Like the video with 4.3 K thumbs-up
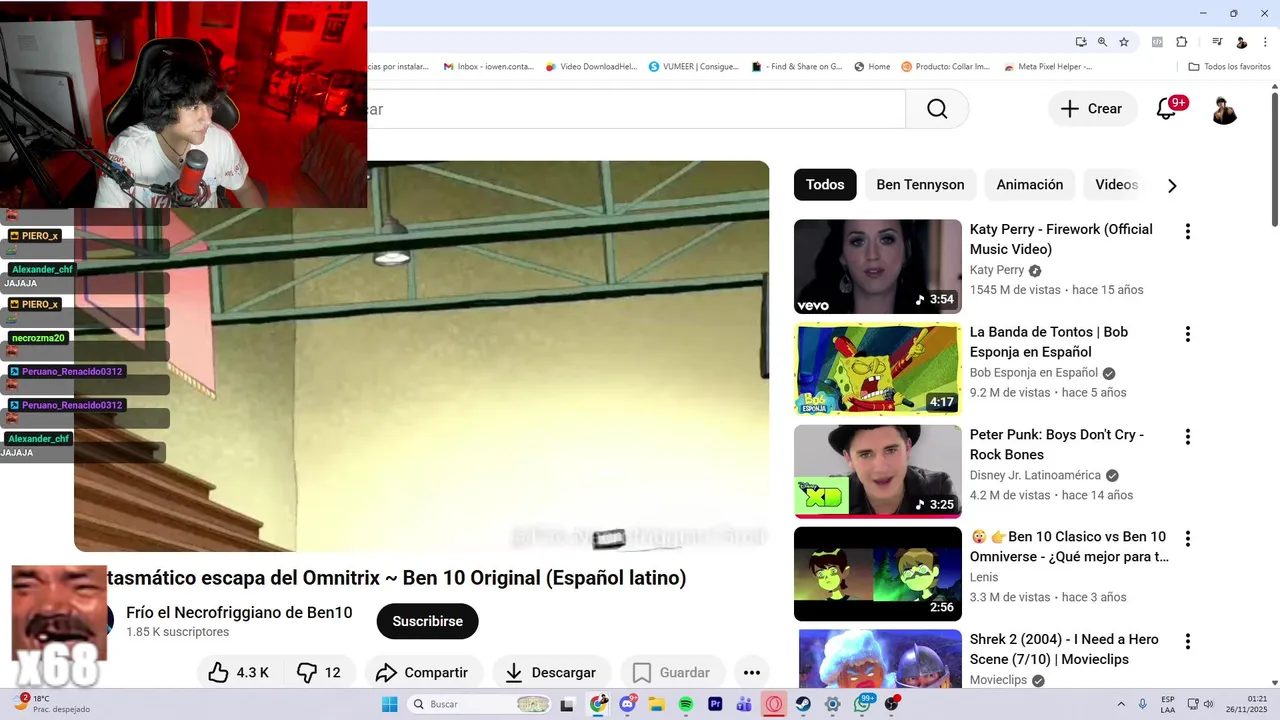 [x=239, y=673]
